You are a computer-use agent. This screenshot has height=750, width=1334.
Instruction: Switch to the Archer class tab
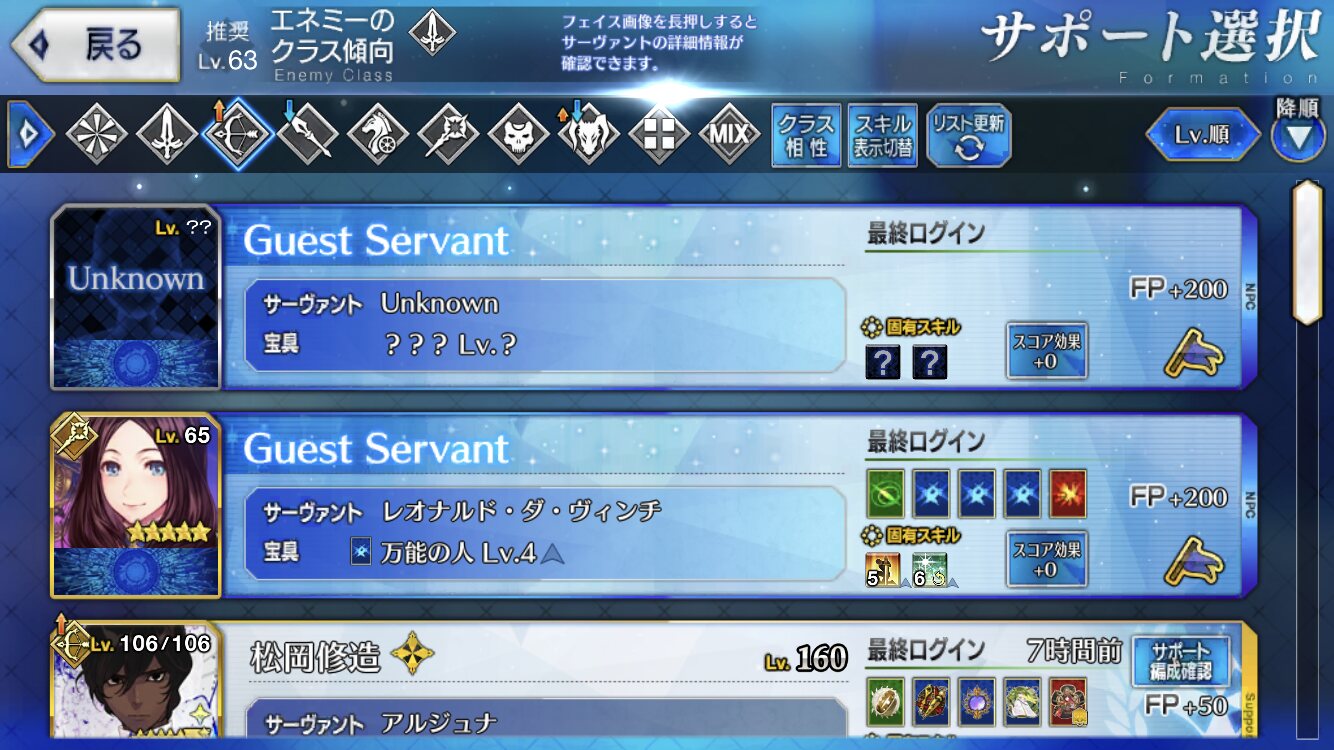(x=237, y=134)
